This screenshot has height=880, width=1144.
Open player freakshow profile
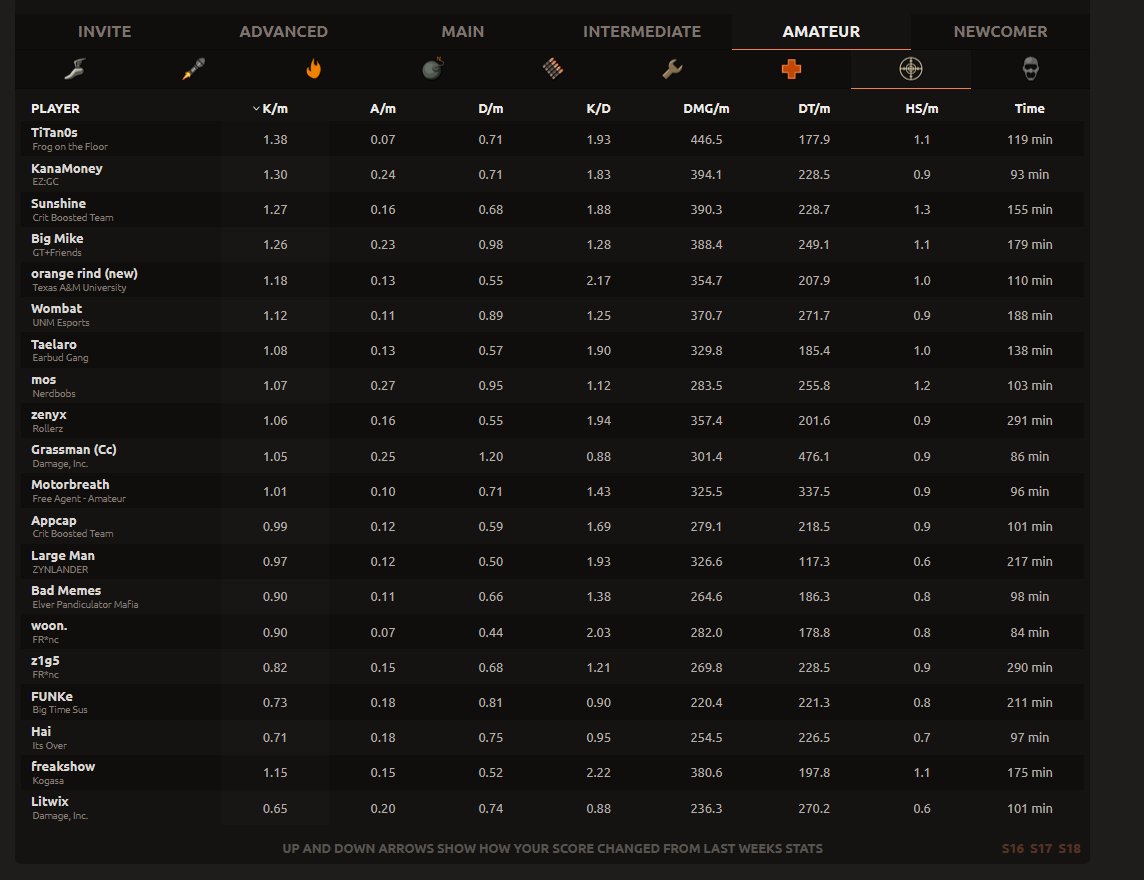pyautogui.click(x=63, y=766)
